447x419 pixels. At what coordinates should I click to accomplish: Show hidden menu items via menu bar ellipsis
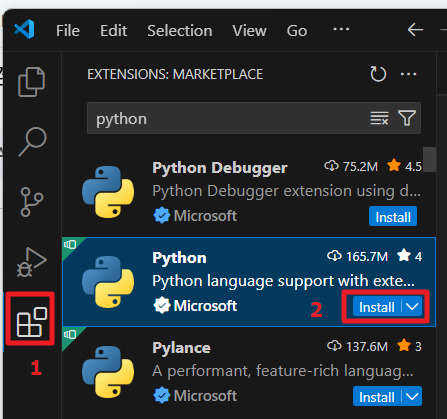341,29
